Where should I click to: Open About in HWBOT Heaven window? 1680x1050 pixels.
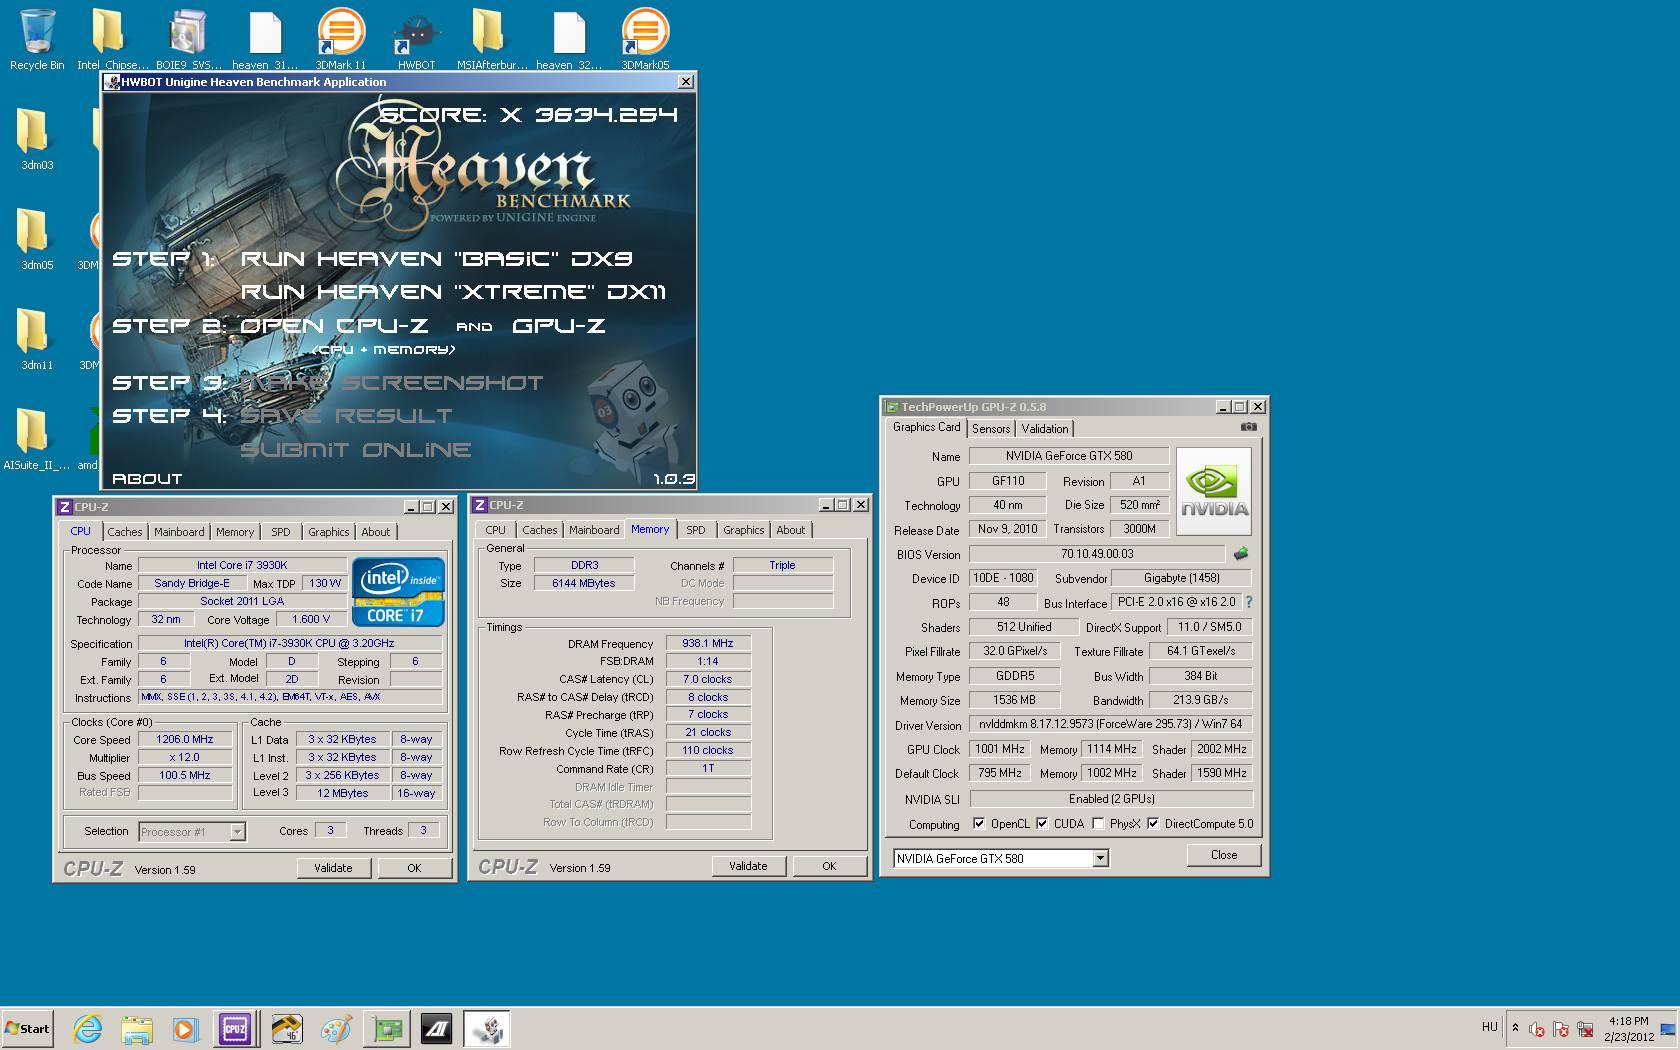(x=147, y=479)
